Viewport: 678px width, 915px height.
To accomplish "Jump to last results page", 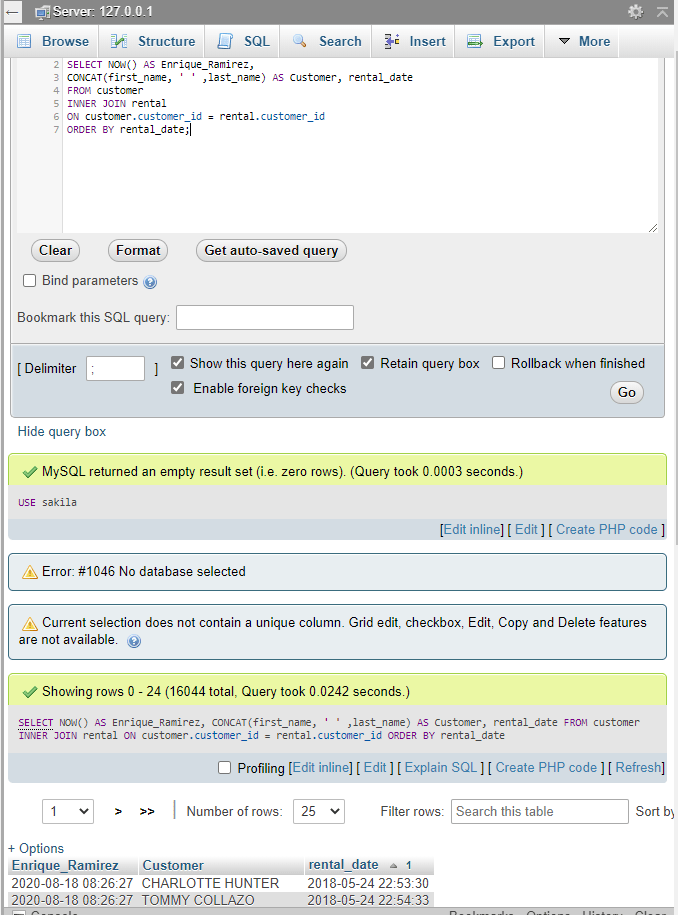I will coord(147,812).
